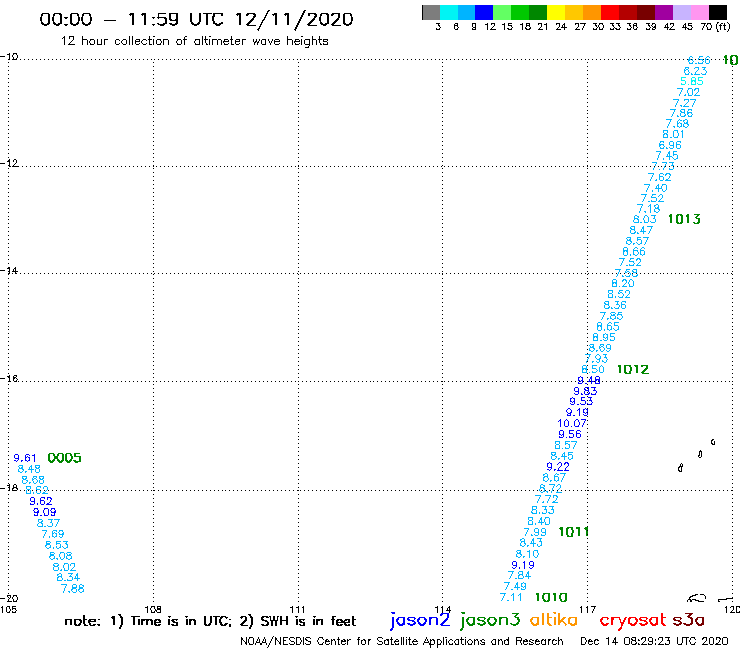Image resolution: width=740 pixels, height=650 pixels.
Task: Click the wave height value 7.49
Action: [515, 586]
